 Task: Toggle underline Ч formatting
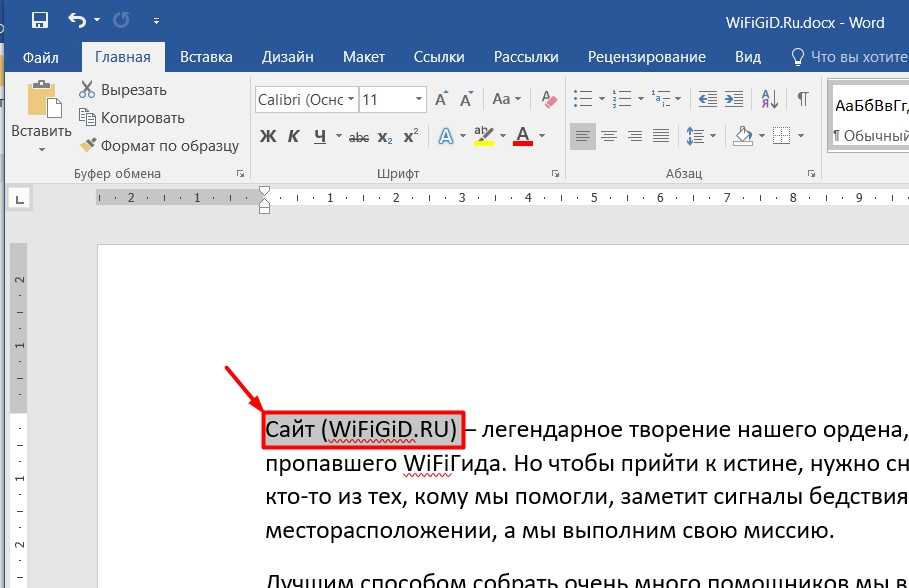tap(320, 136)
